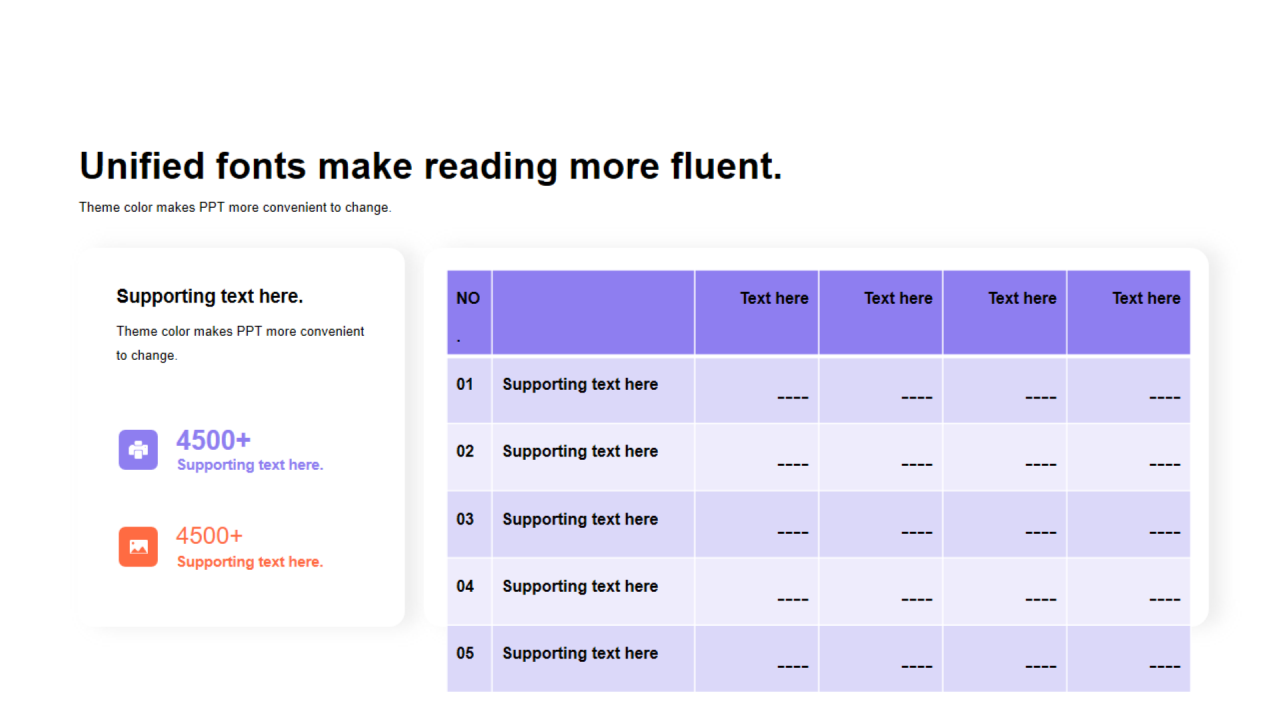Click the leftmost 'Text here' column header
Viewport: 1280px width, 720px height.
[773, 298]
